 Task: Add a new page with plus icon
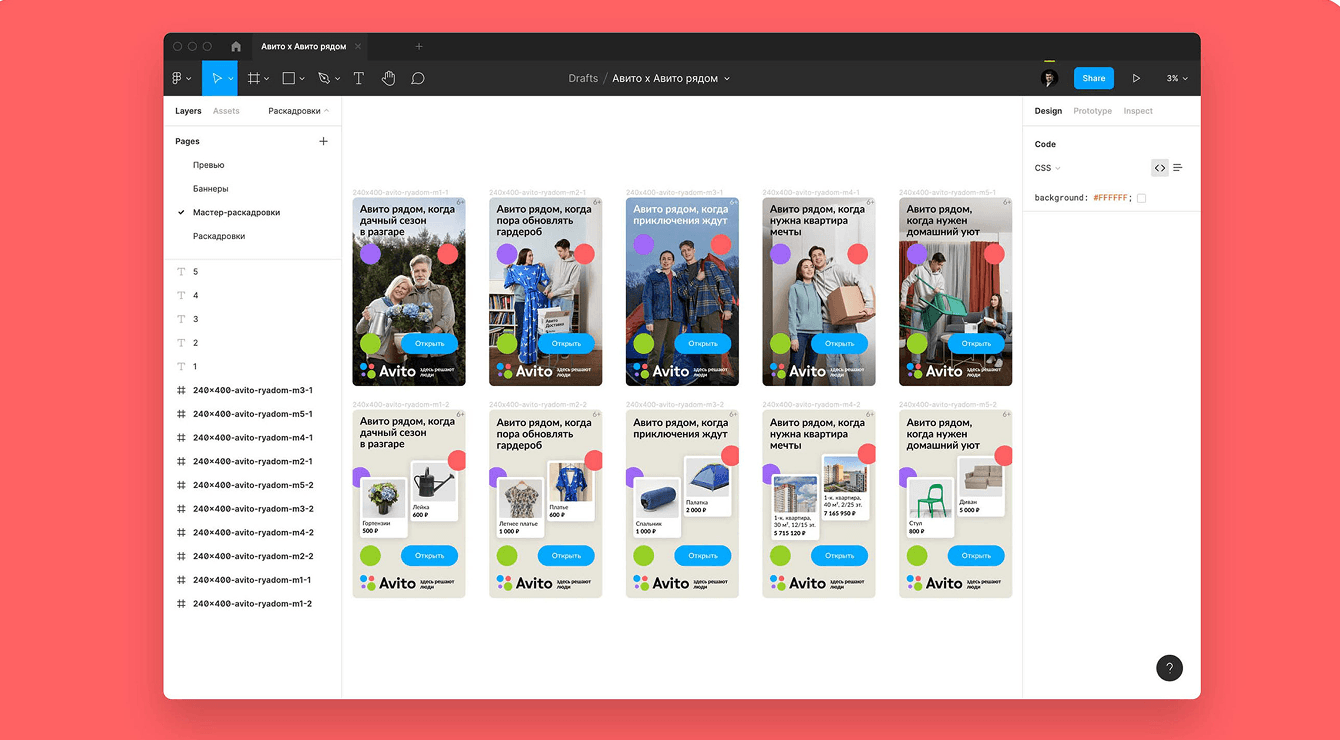[x=323, y=142]
